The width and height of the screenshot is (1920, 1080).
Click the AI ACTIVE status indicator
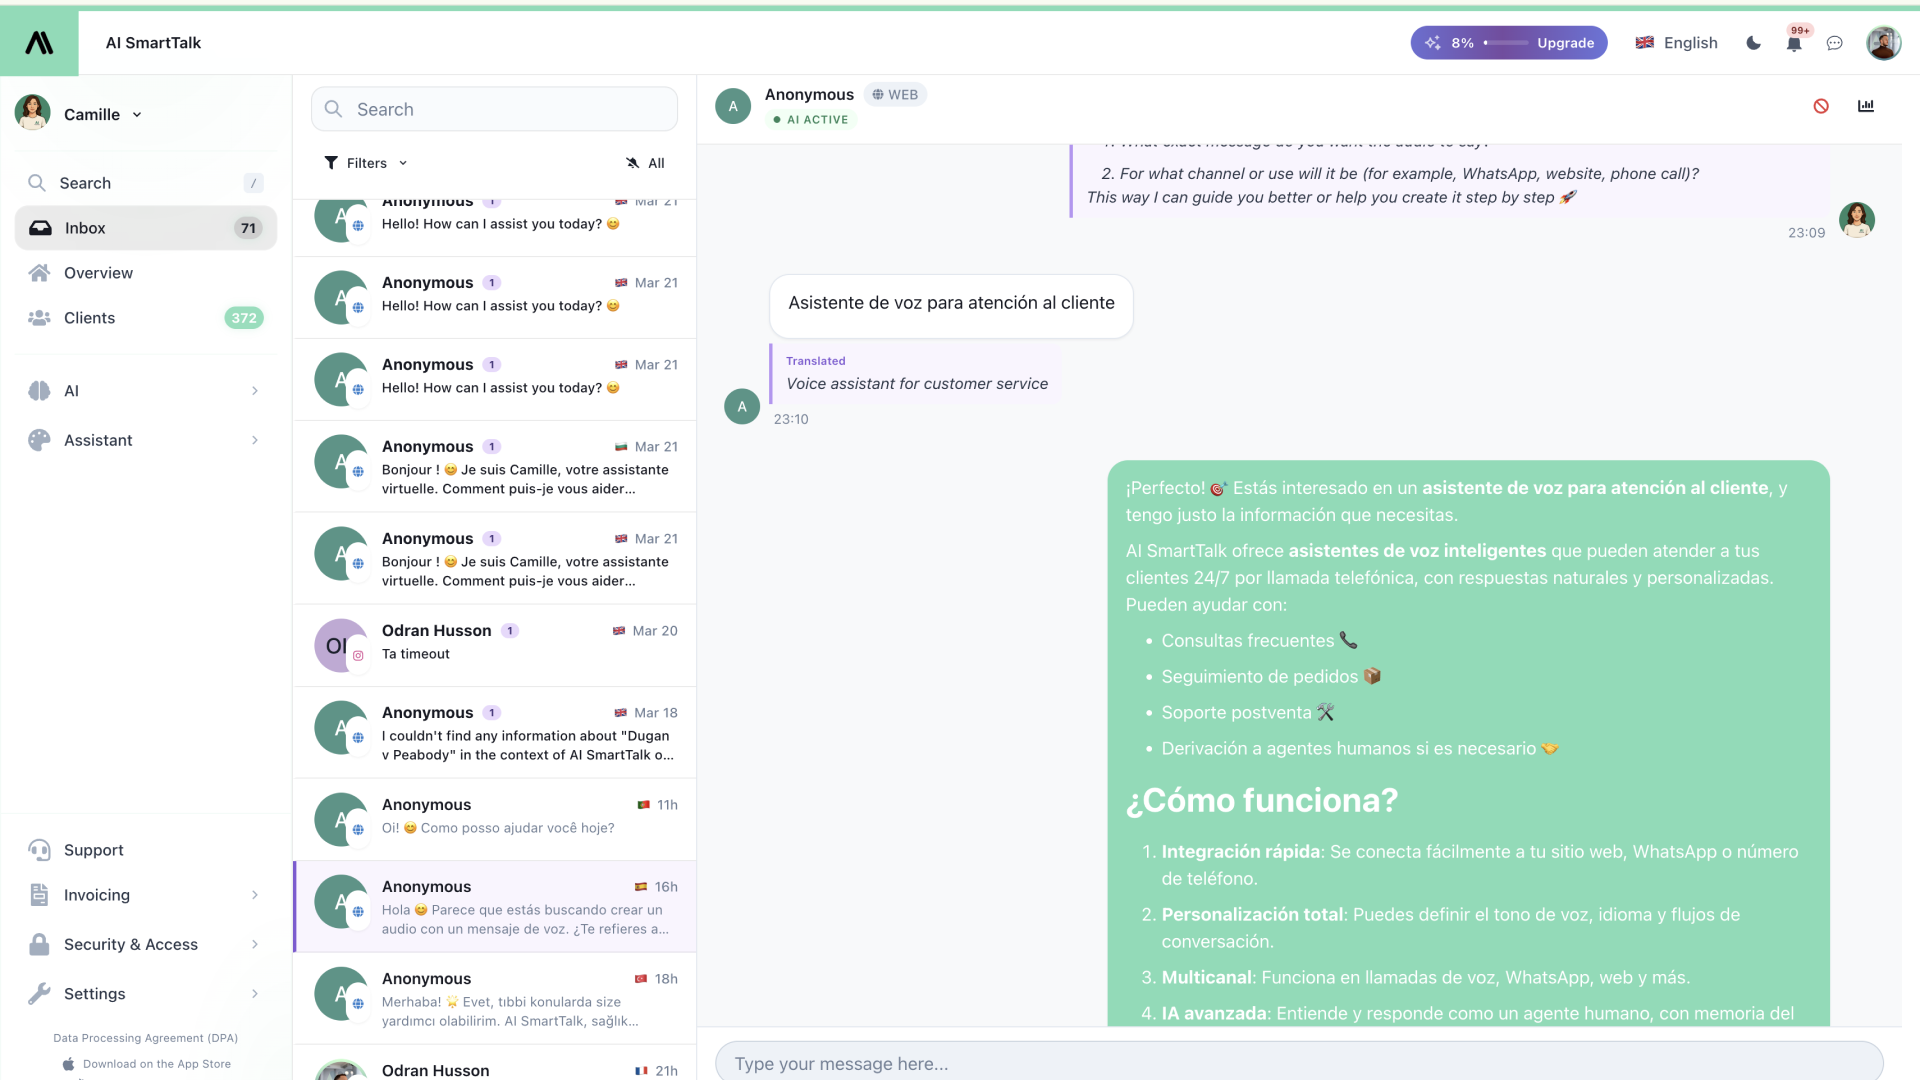tap(810, 119)
